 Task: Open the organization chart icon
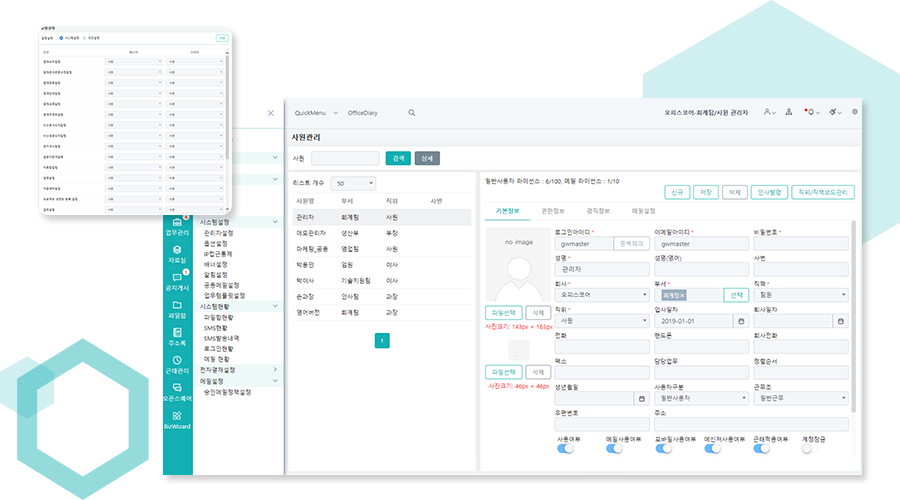tap(789, 113)
